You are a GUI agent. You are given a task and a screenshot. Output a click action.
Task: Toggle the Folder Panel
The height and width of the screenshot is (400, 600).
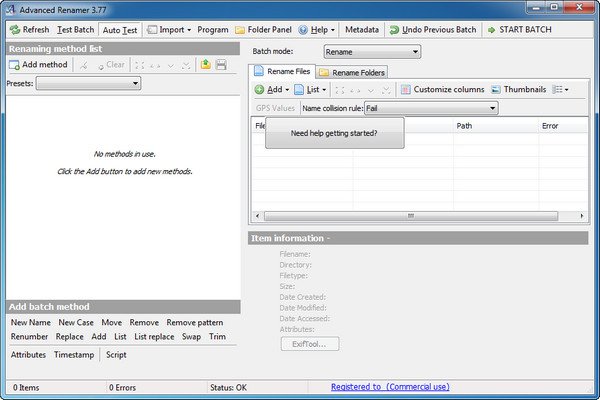(x=263, y=30)
